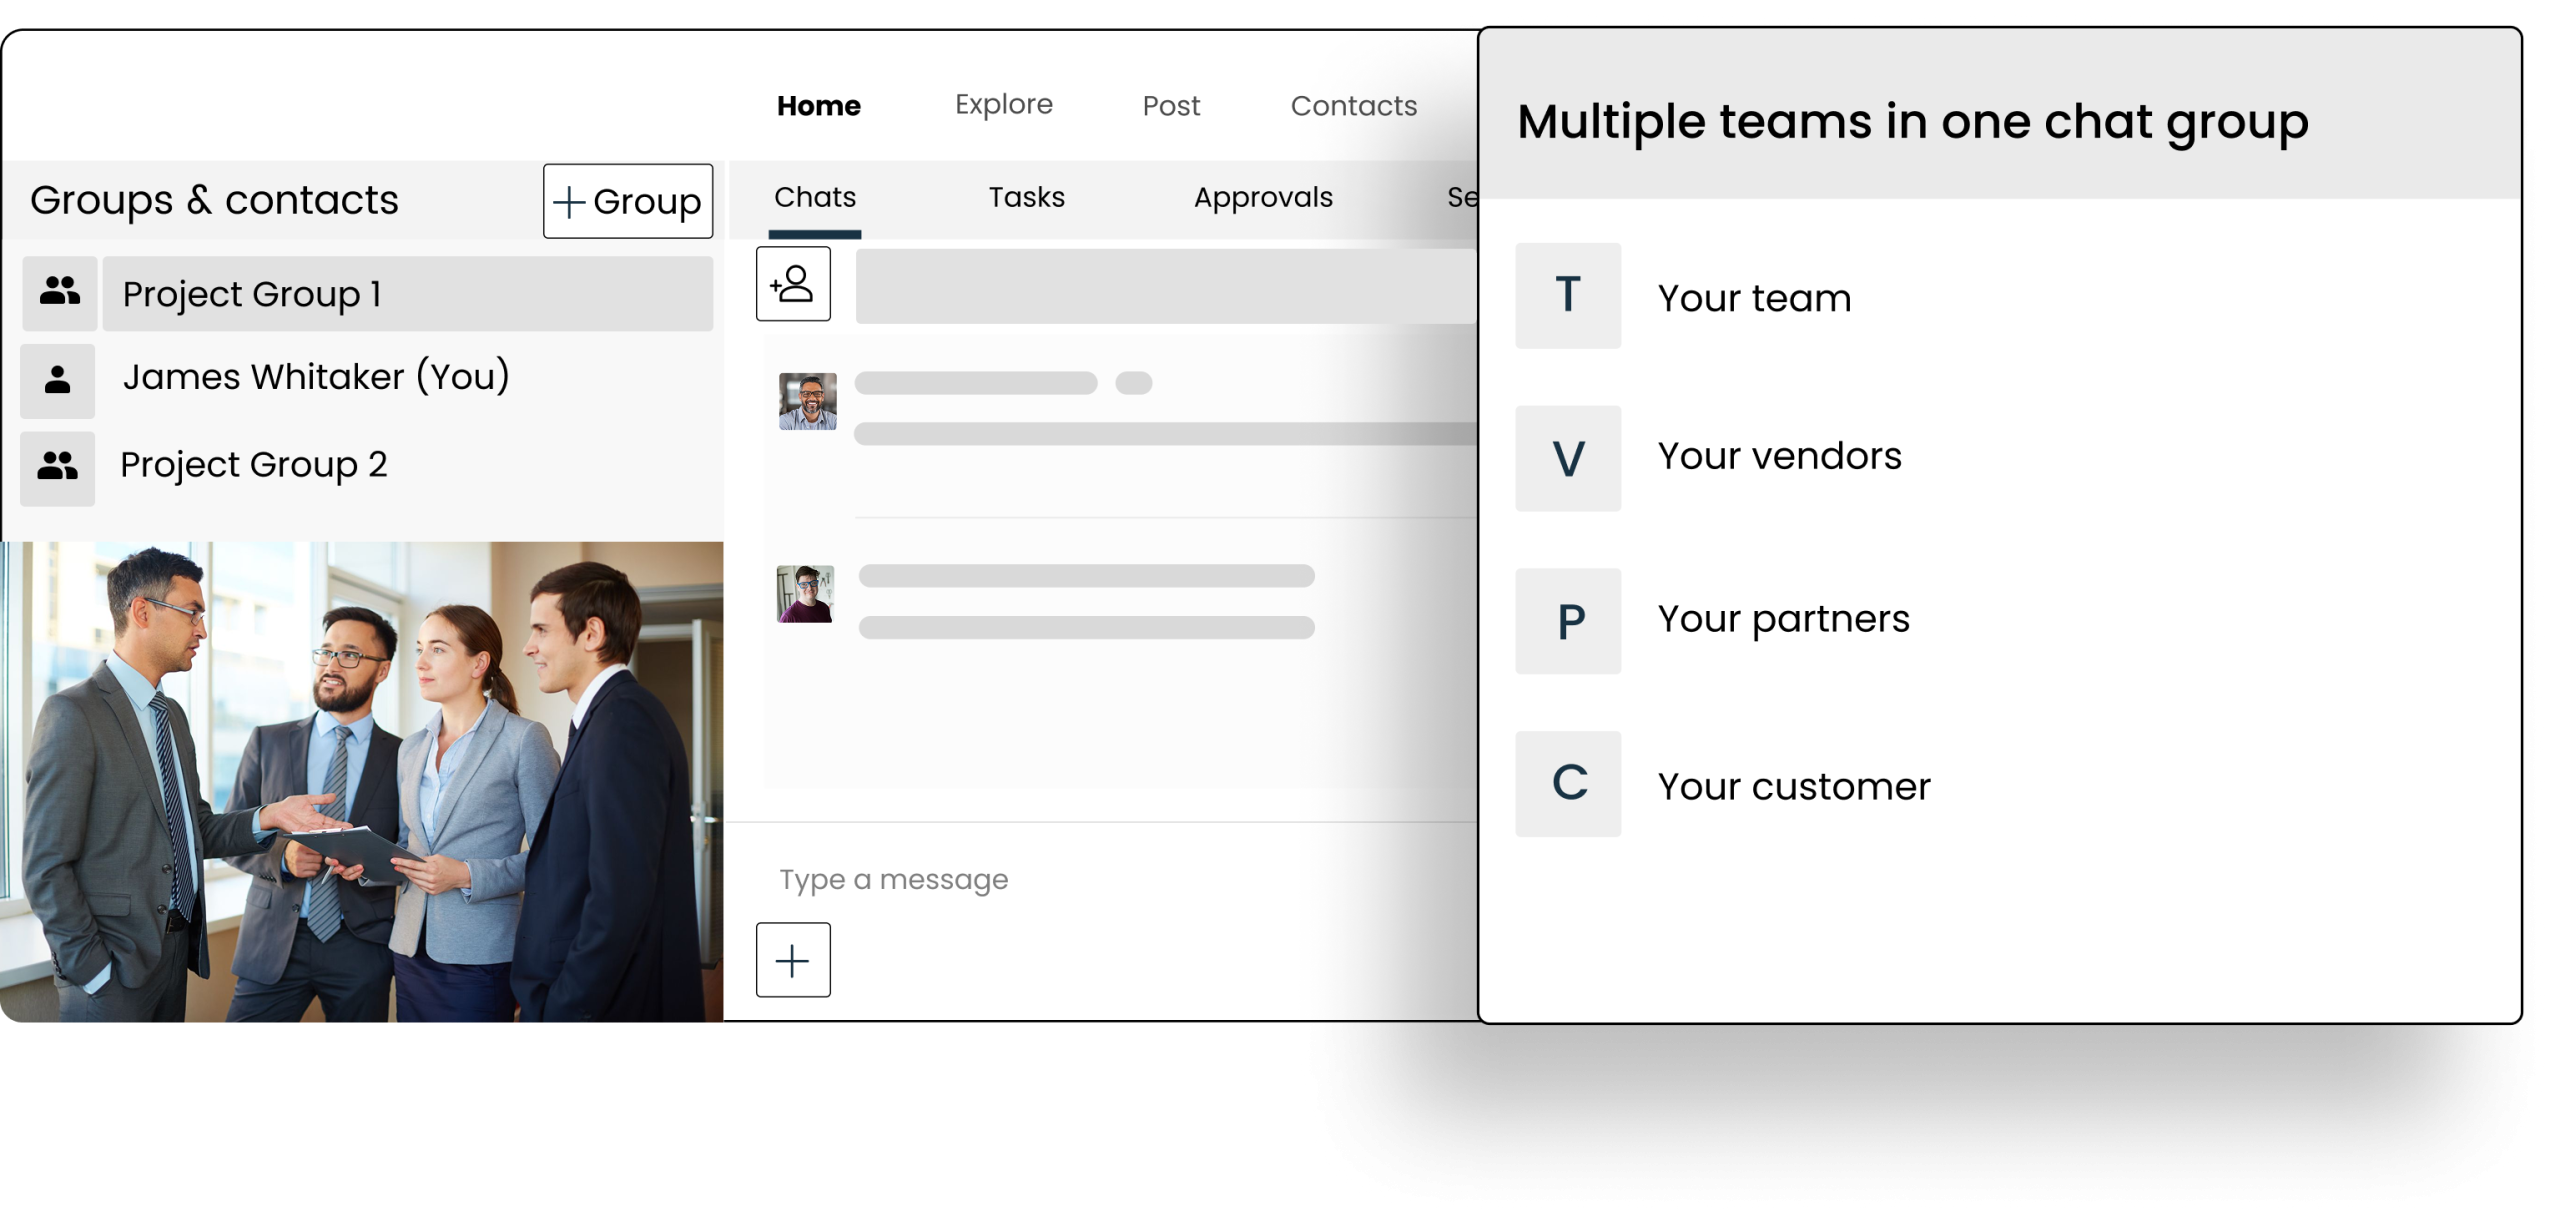
Task: Open the Post section
Action: coord(1170,105)
